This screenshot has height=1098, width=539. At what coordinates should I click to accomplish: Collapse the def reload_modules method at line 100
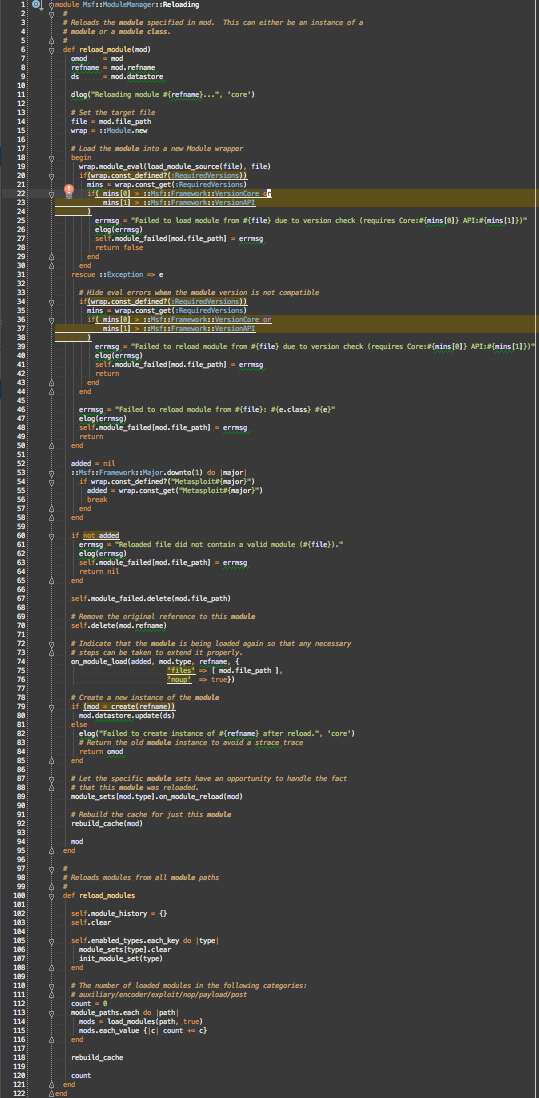pos(51,896)
